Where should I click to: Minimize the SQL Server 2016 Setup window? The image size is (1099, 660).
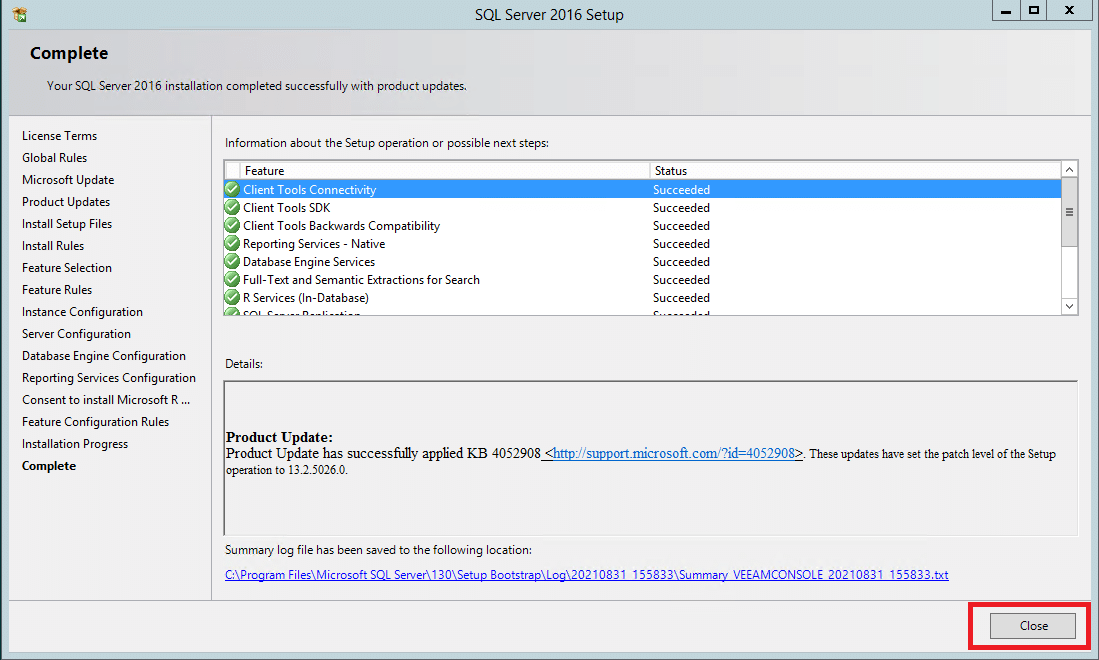click(1006, 11)
